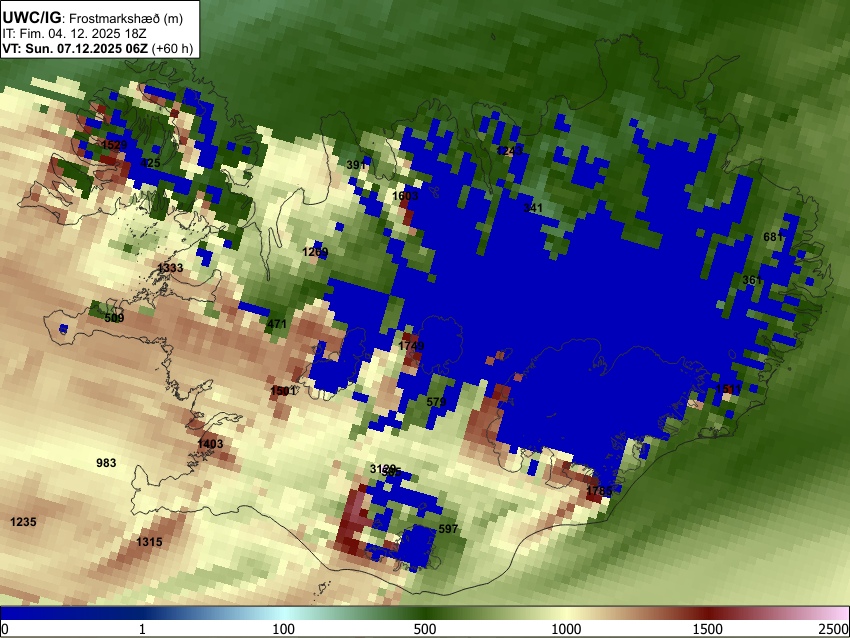850x638 pixels.
Task: Click the map value label 471
Action: (276, 324)
